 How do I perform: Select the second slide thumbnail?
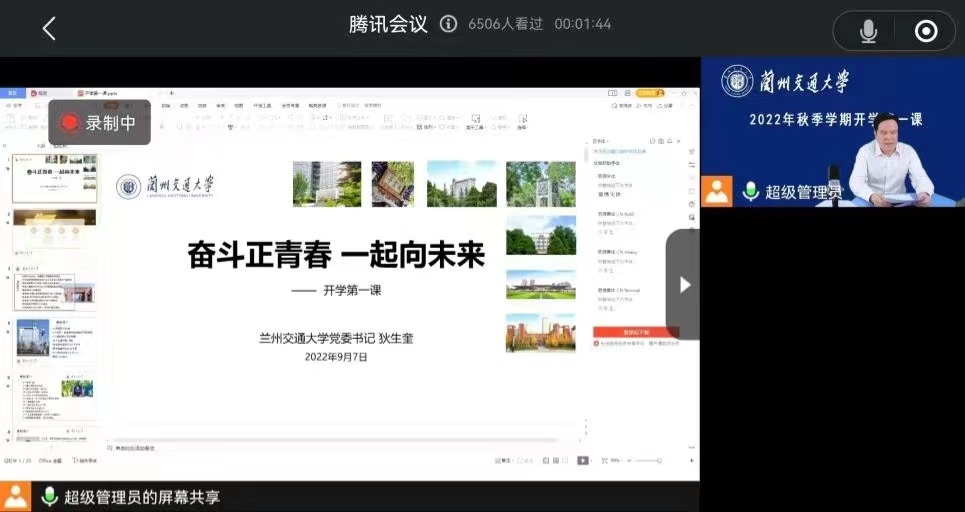55,231
